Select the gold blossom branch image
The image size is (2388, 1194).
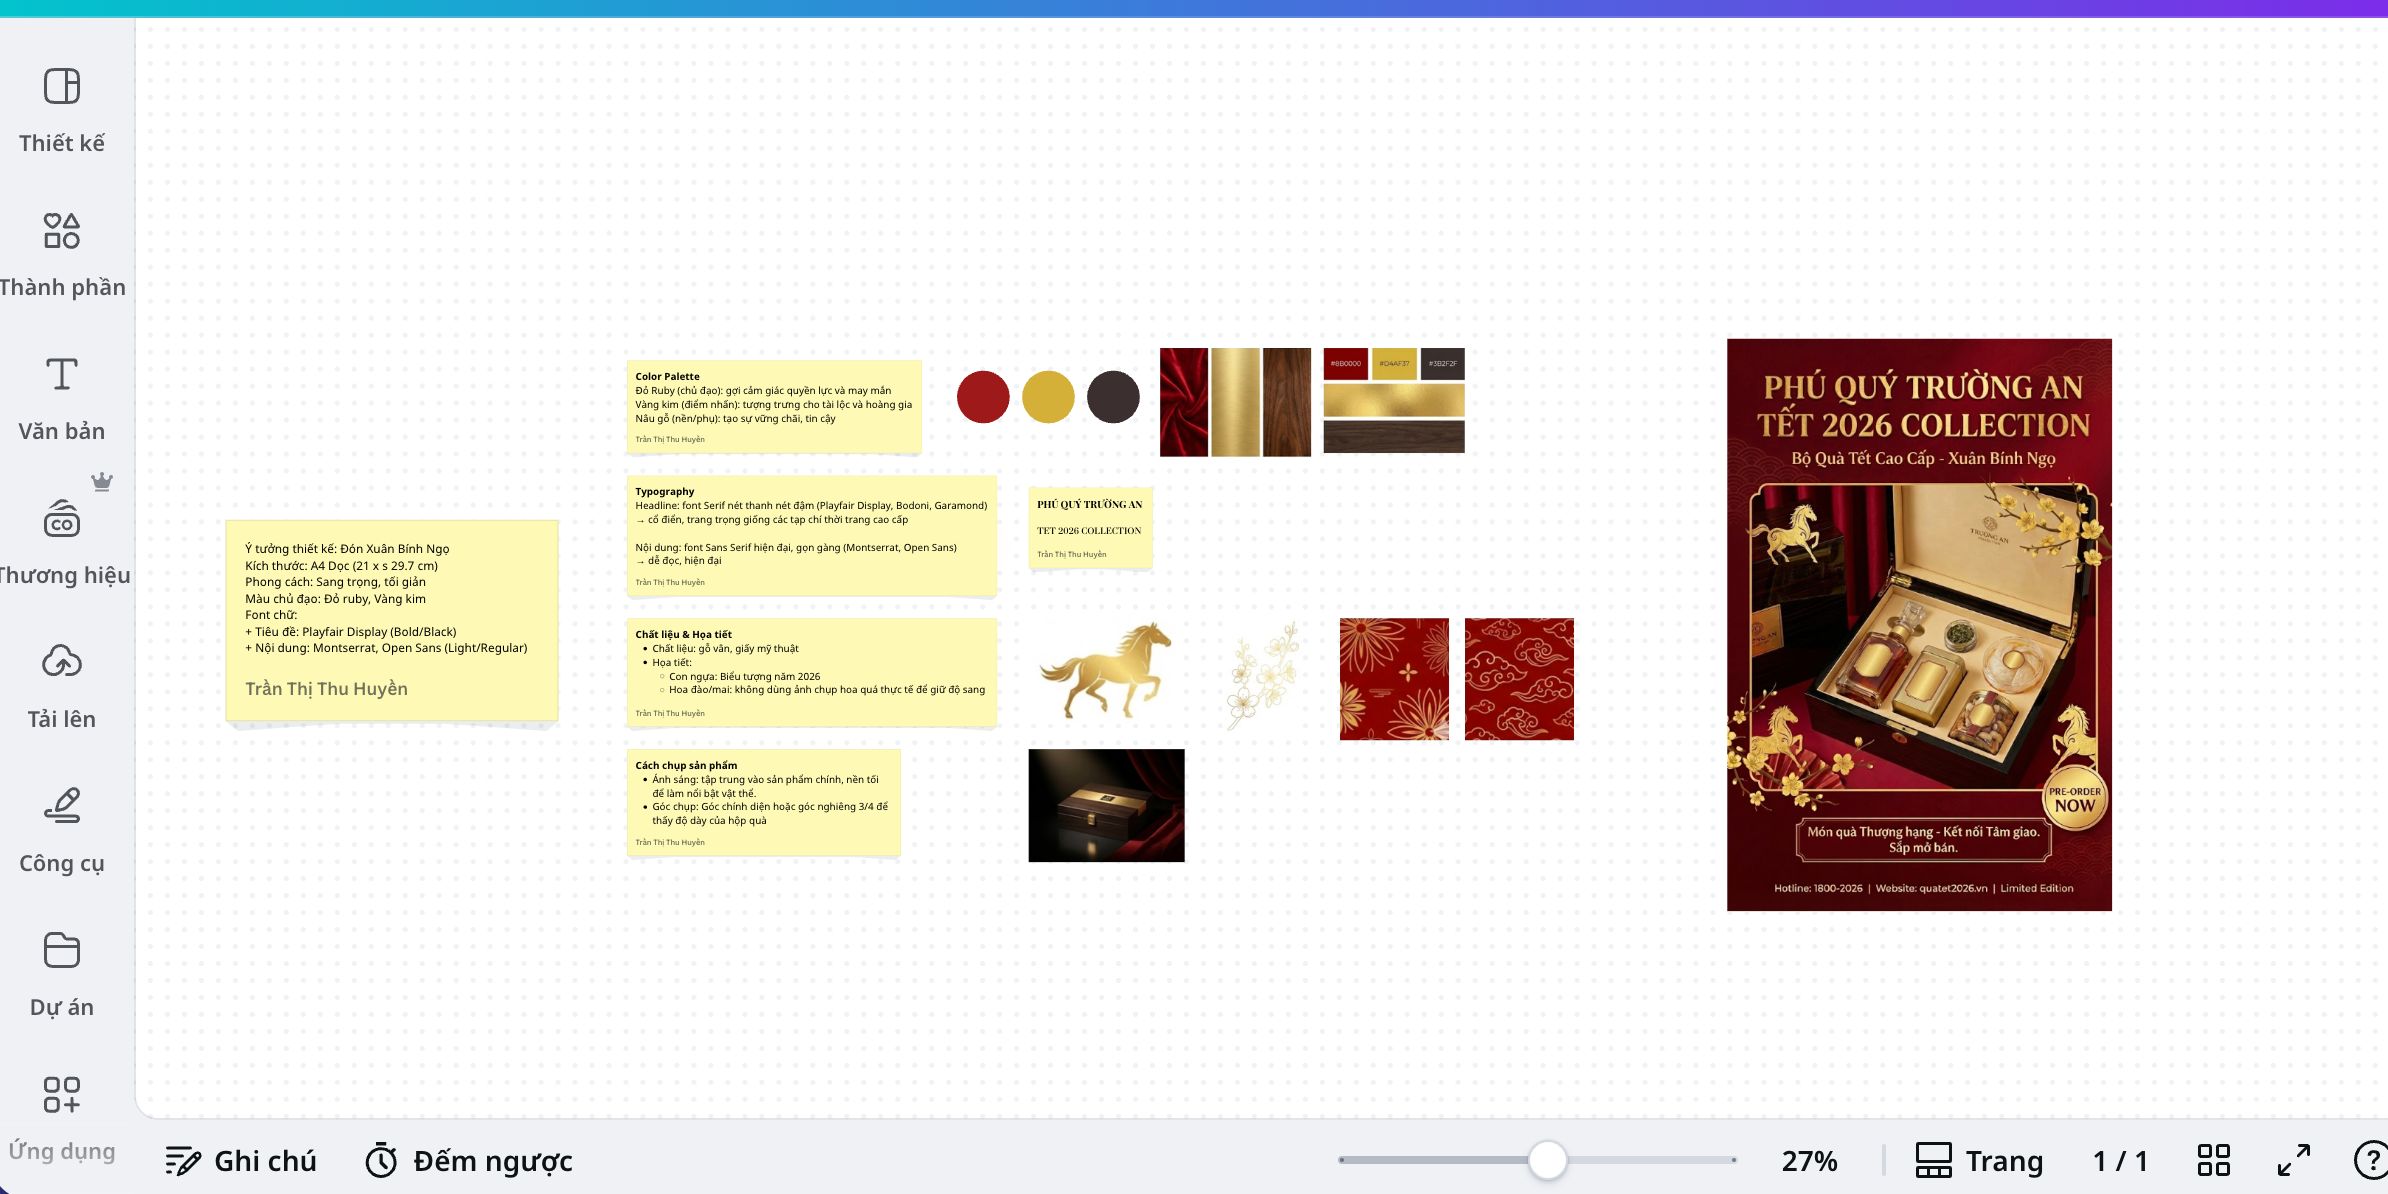[1263, 675]
